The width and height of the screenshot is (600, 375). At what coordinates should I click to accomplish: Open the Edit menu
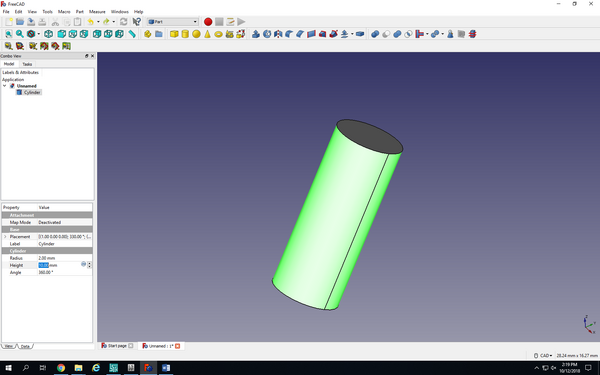point(18,12)
